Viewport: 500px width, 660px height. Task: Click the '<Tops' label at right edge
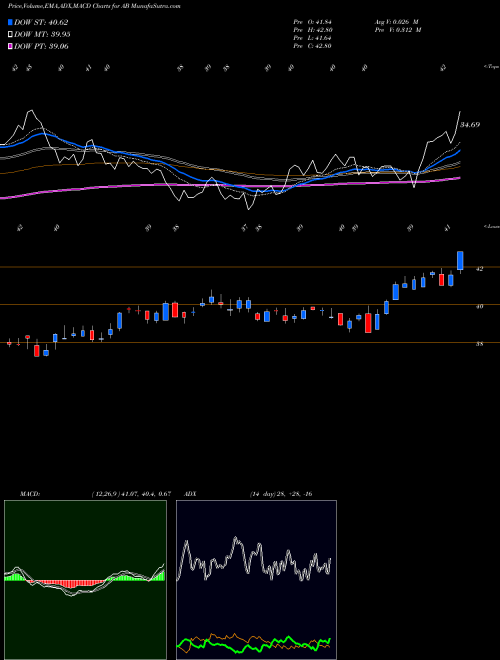click(x=491, y=67)
